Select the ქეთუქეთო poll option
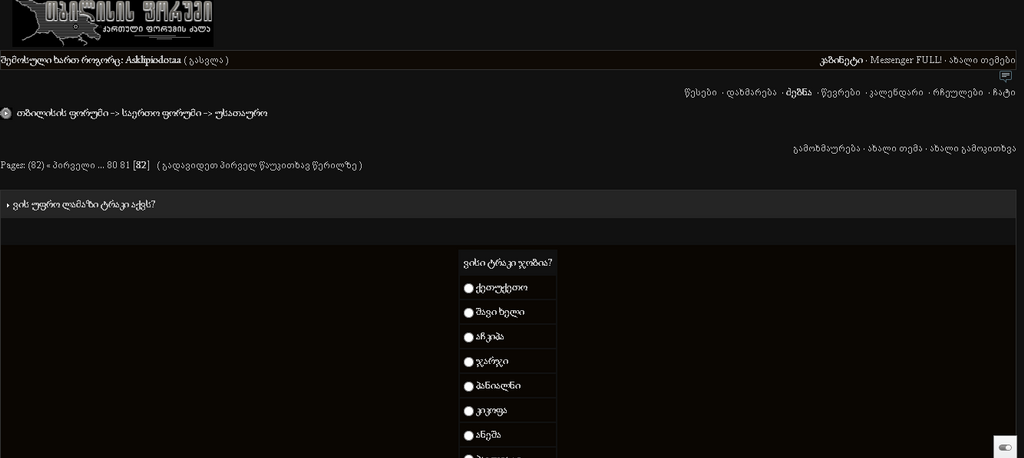 click(468, 288)
